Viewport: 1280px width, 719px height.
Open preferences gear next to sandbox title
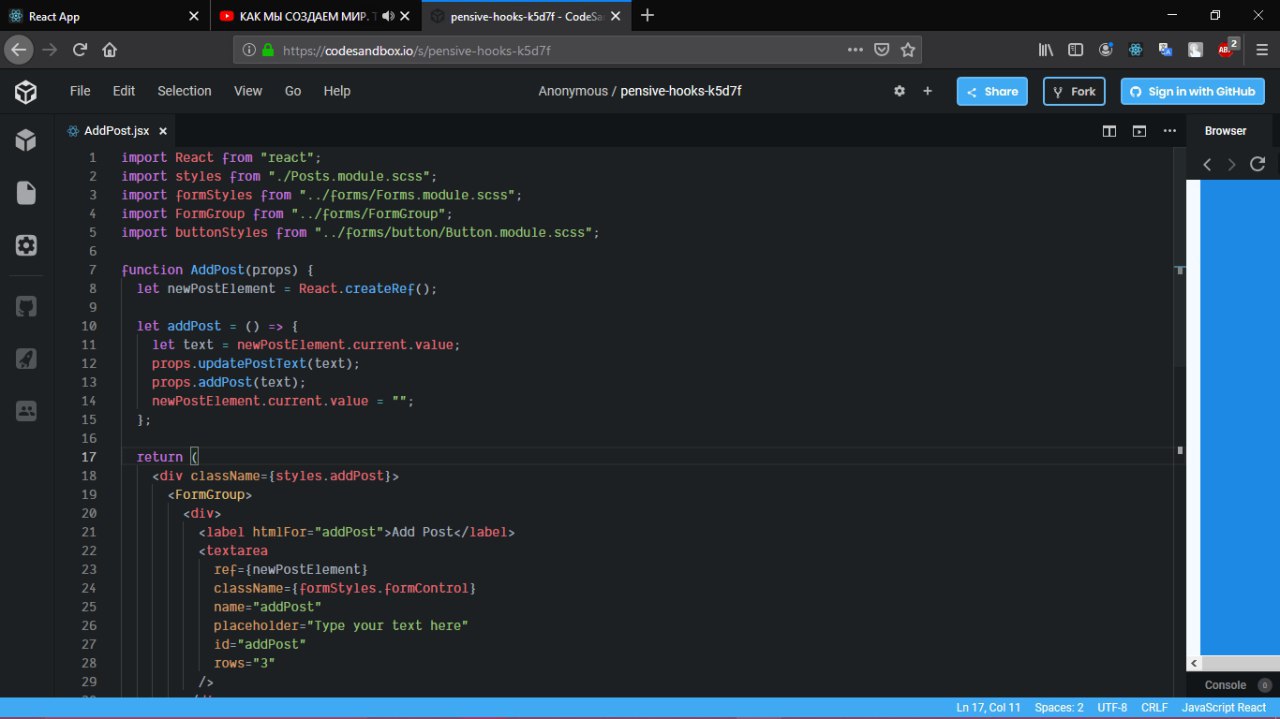click(899, 91)
